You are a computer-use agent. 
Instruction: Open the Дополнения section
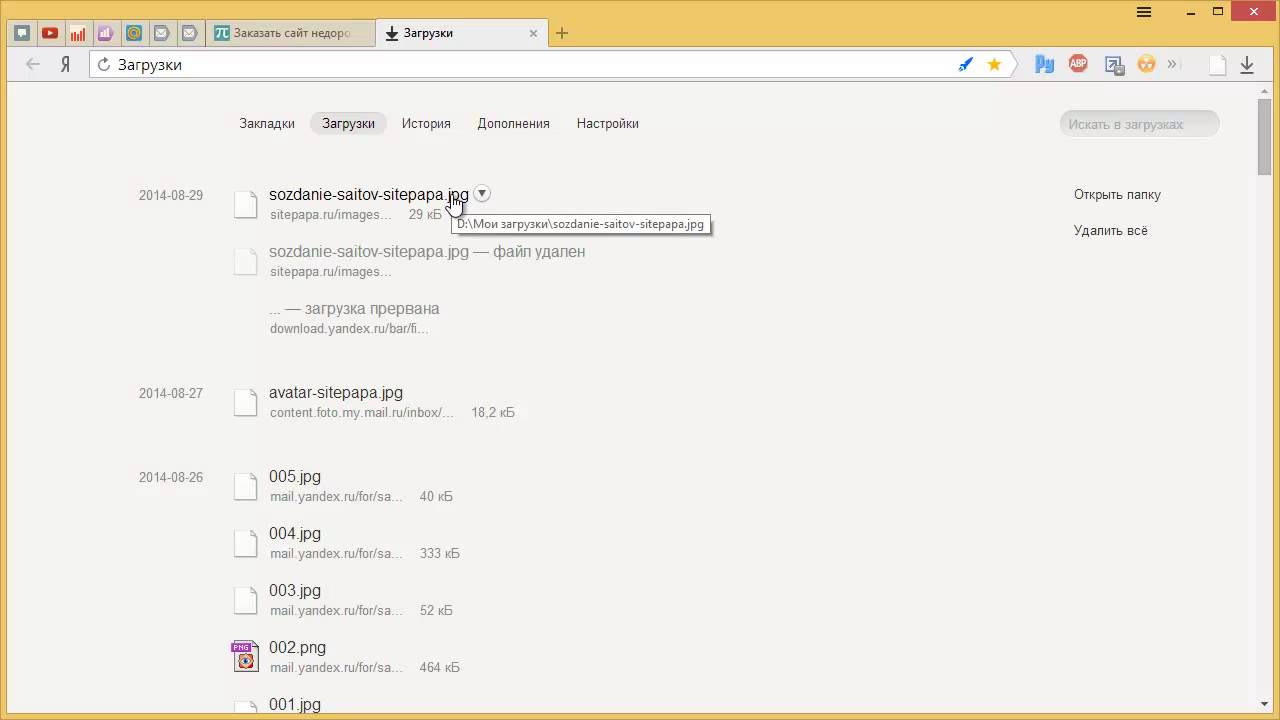tap(513, 124)
